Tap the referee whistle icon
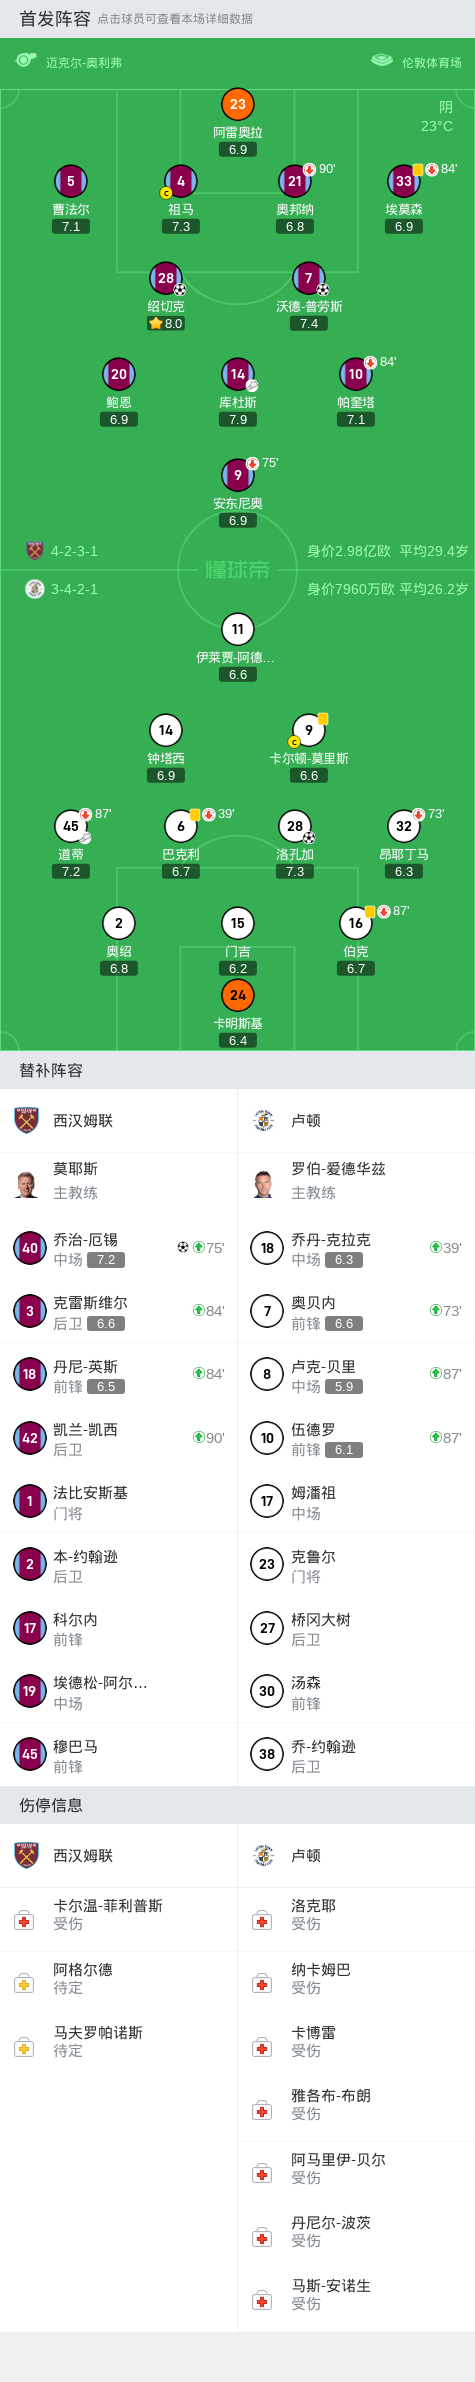Viewport: 475px width, 2382px height. (26, 61)
